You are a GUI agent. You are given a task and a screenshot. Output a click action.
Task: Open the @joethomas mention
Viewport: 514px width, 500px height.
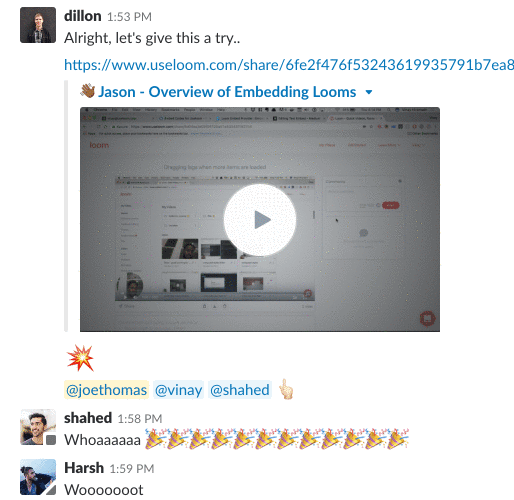[106, 390]
